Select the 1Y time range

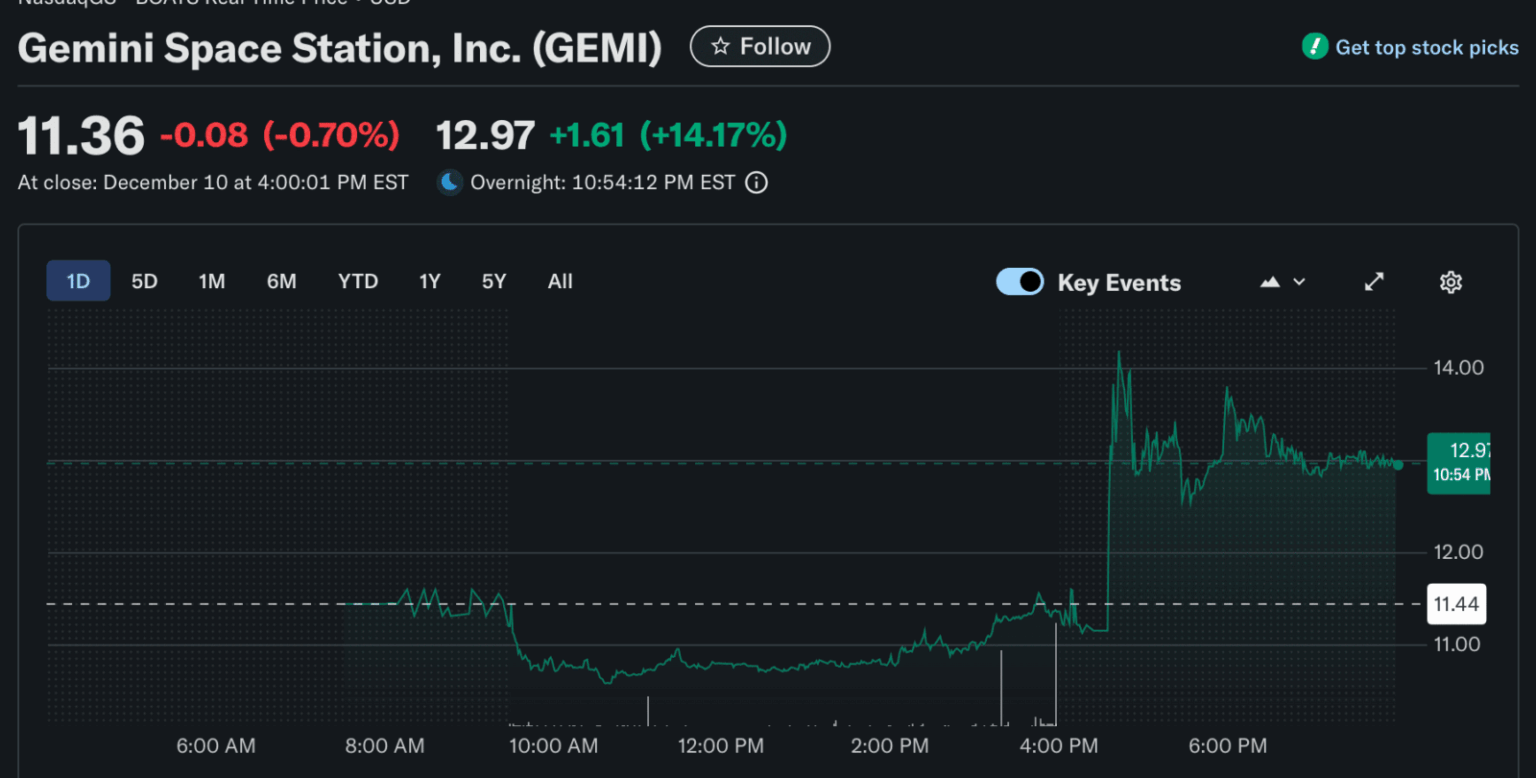pos(429,282)
